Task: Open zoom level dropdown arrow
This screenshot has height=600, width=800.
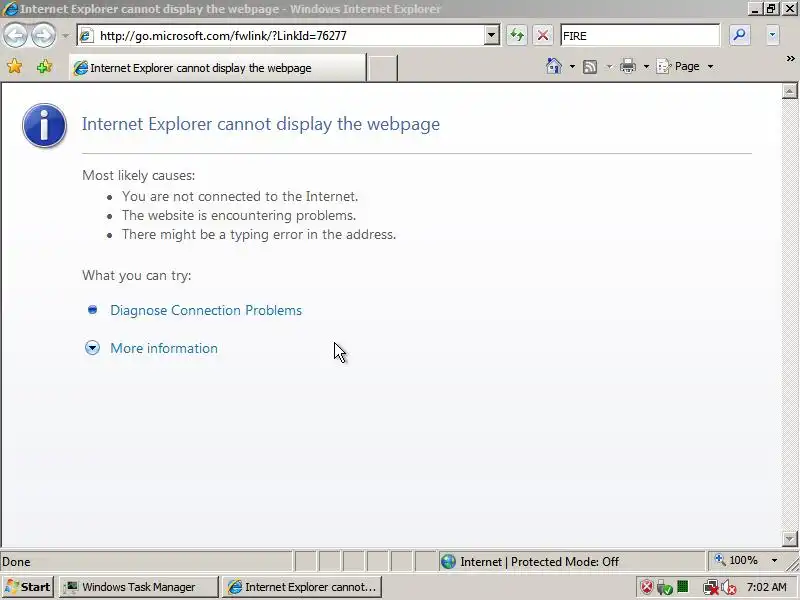Action: [774, 561]
